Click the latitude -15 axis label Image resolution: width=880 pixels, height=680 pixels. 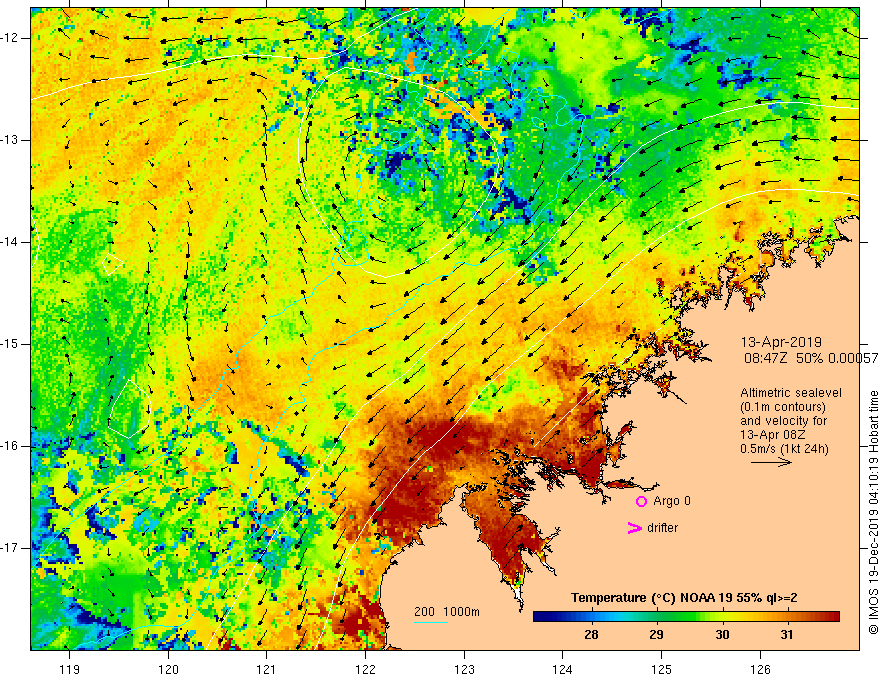(10, 344)
